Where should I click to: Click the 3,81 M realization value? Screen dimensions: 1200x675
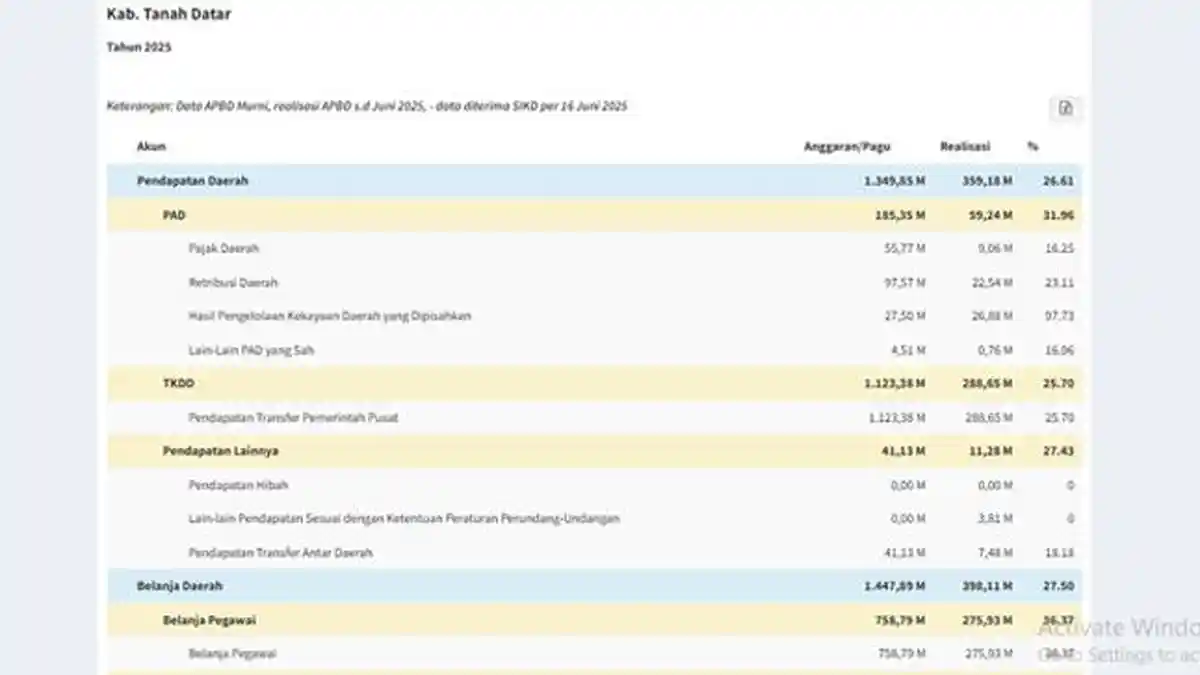click(x=996, y=519)
